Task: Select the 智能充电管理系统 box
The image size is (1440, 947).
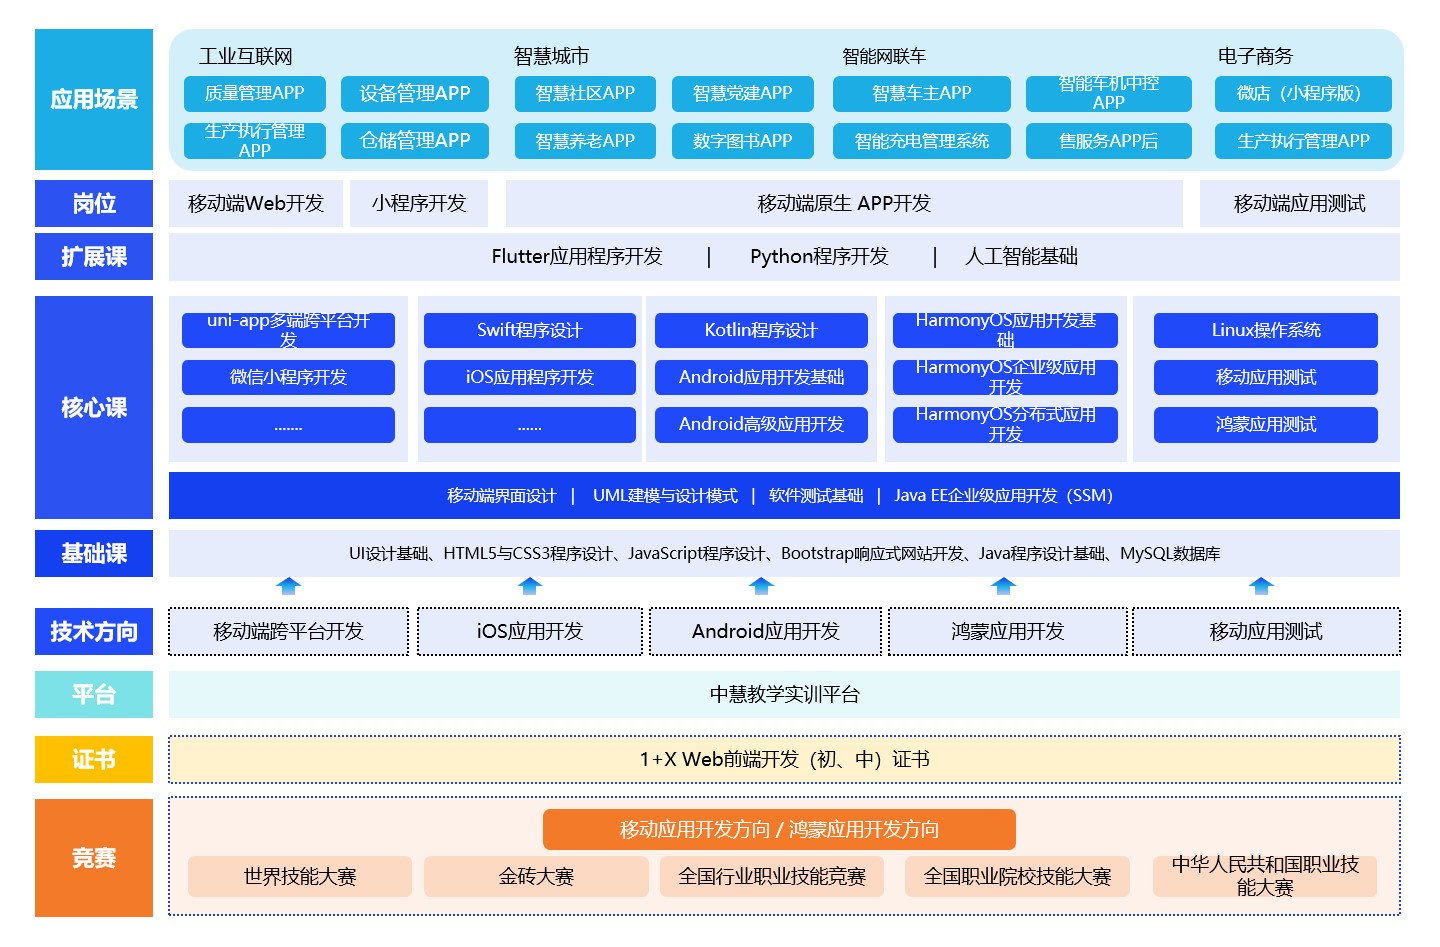Action: pyautogui.click(x=921, y=141)
